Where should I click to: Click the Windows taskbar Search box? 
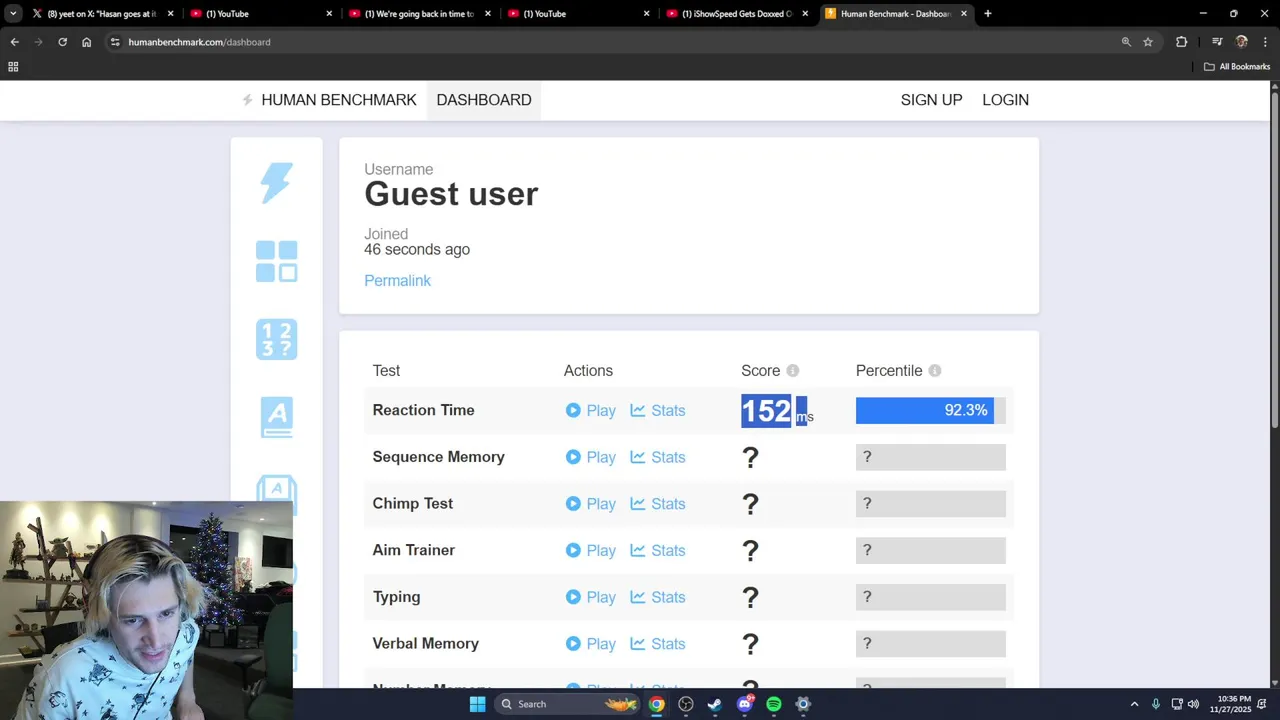click(568, 704)
